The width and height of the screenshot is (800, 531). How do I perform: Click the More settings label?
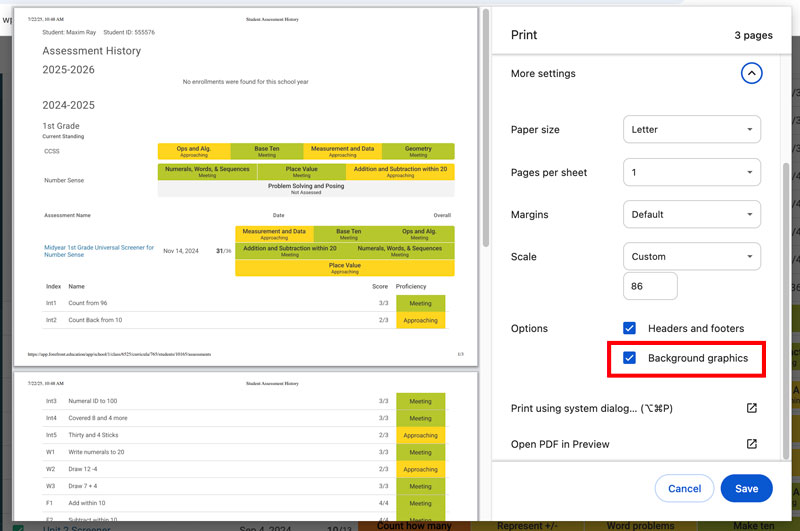(543, 73)
